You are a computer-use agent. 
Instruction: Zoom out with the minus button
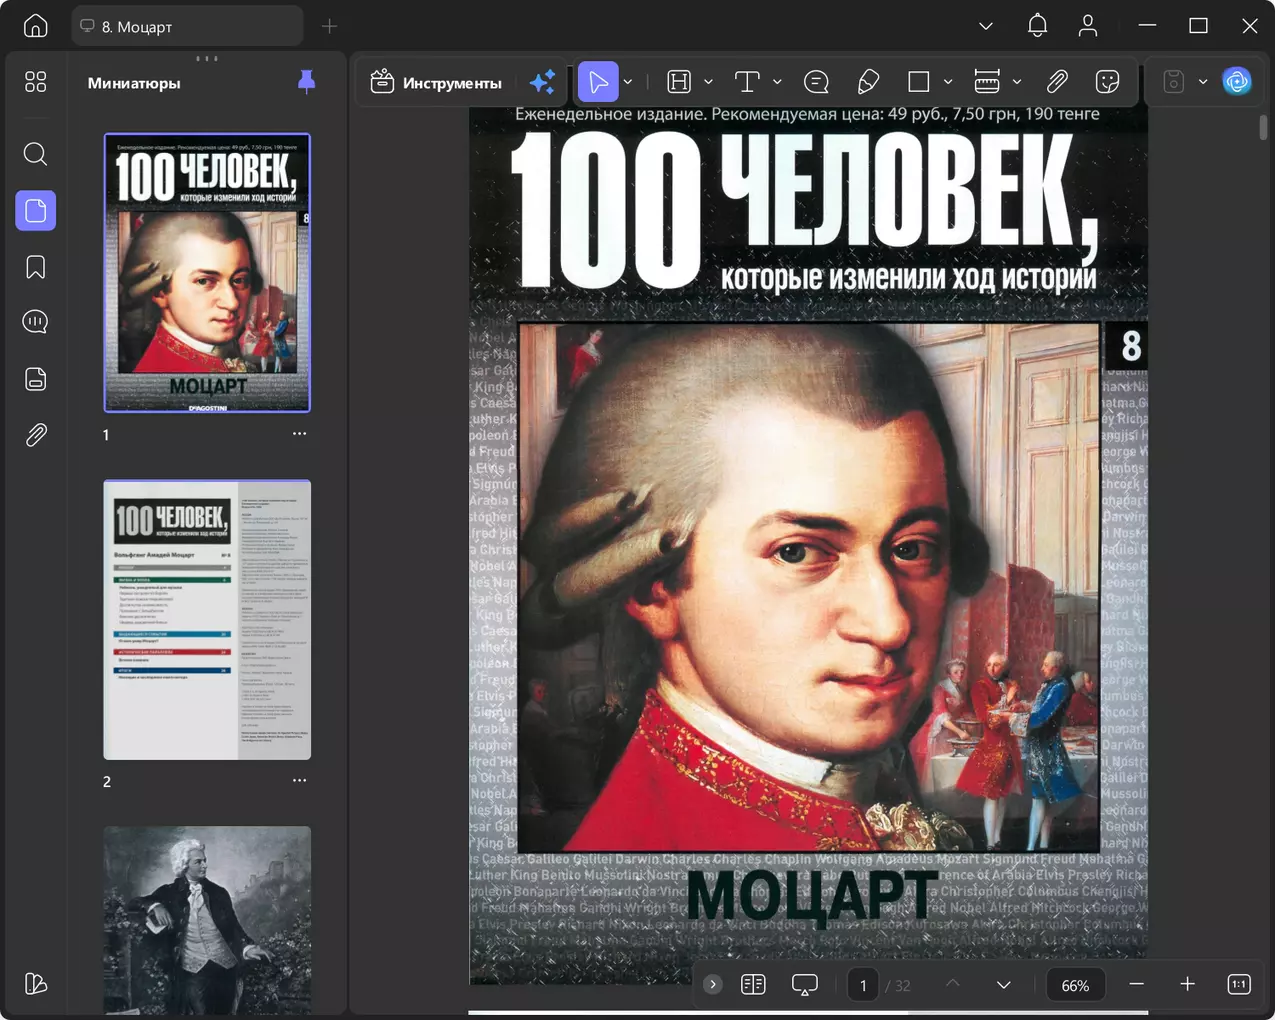pyautogui.click(x=1137, y=985)
